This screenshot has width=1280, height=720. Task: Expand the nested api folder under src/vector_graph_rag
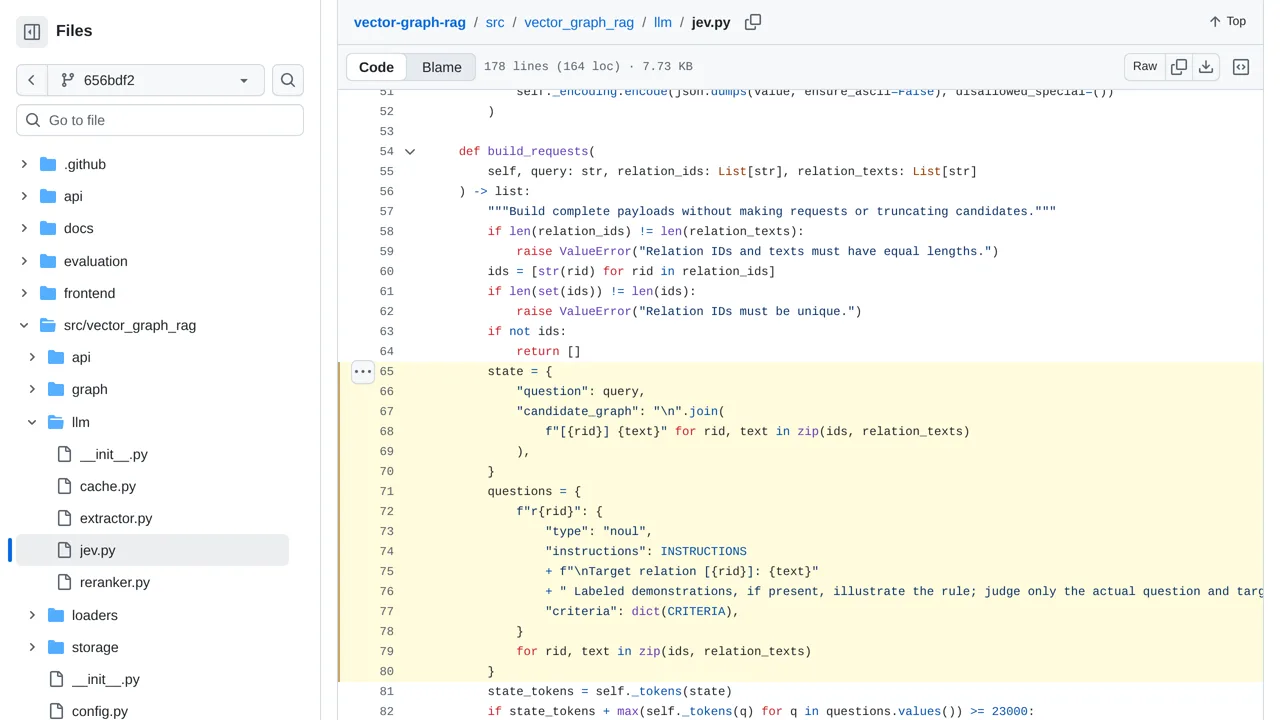coord(32,357)
